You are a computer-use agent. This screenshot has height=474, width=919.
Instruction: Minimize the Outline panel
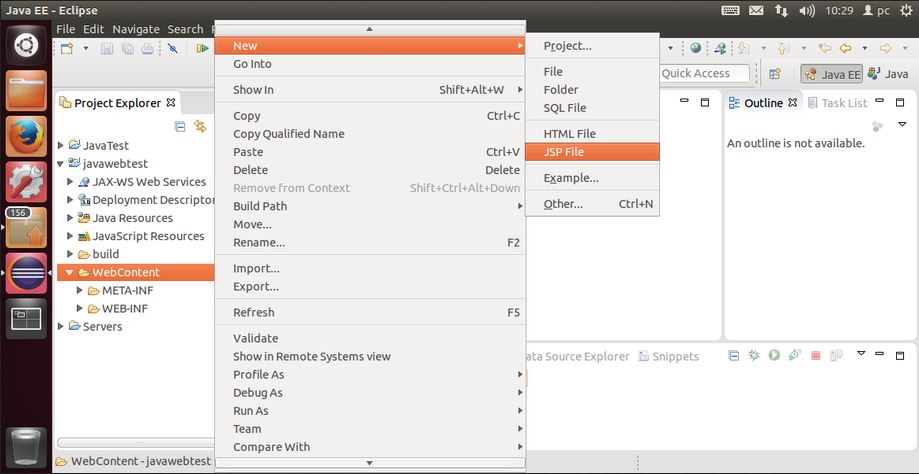[x=879, y=101]
